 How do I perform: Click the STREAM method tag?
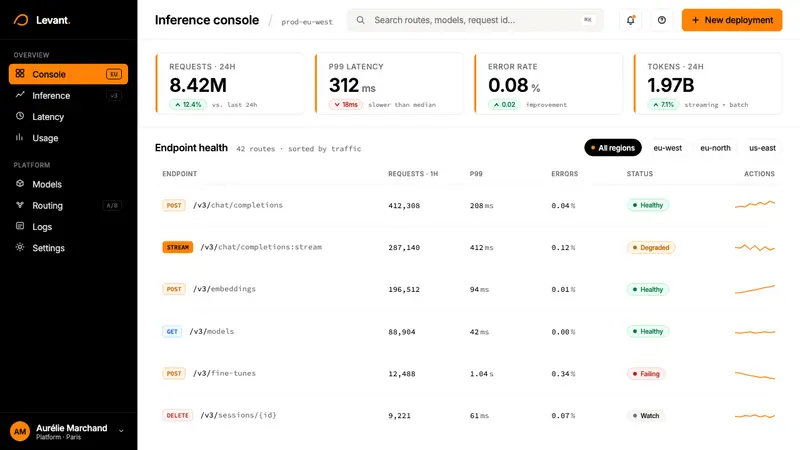click(x=178, y=247)
